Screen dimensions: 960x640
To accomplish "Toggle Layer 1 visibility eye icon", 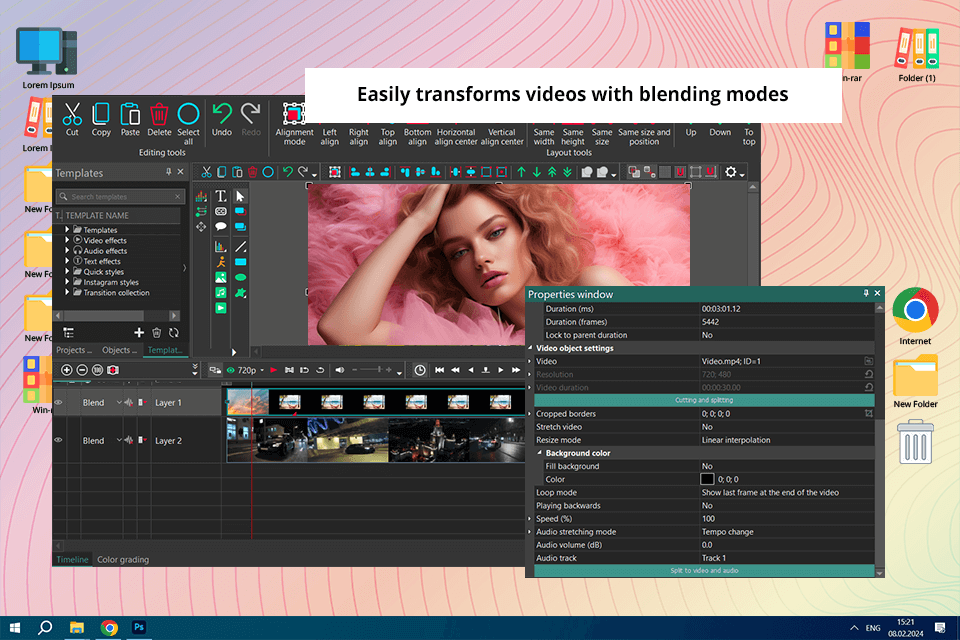I will (x=59, y=402).
